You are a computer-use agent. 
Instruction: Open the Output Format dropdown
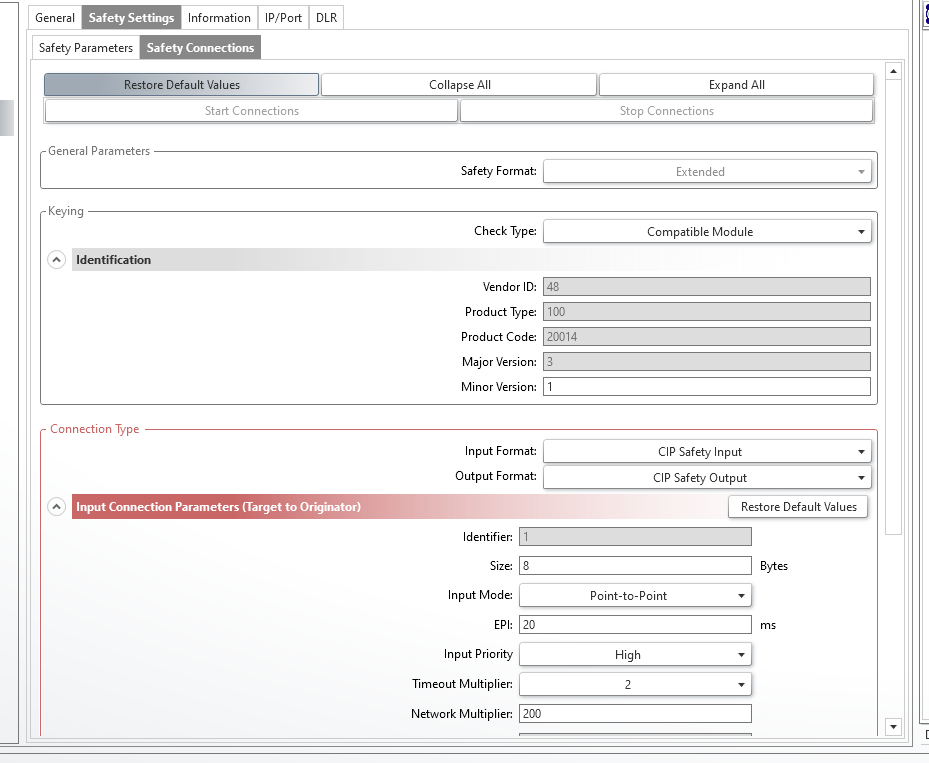click(707, 478)
